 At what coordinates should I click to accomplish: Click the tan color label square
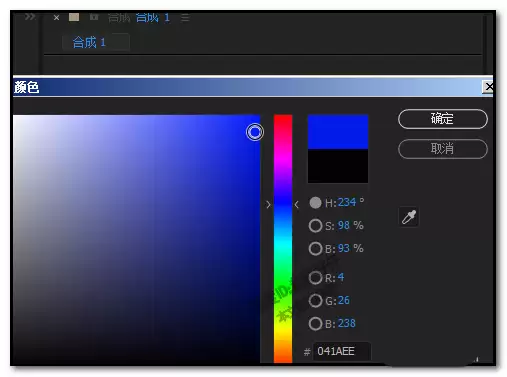[74, 17]
